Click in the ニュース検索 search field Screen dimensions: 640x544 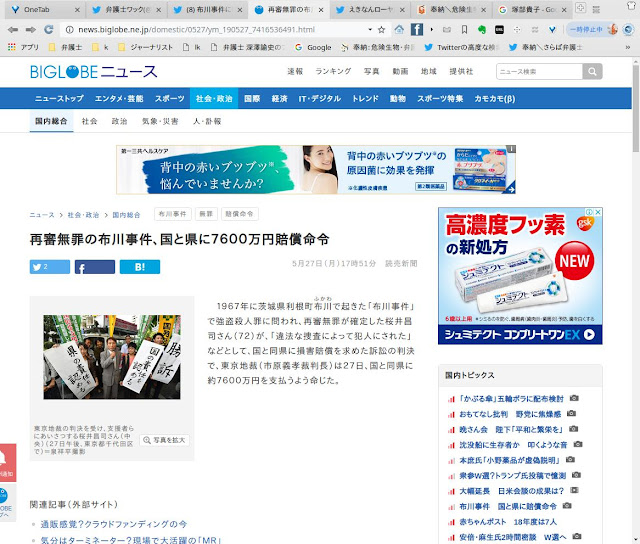(539, 72)
